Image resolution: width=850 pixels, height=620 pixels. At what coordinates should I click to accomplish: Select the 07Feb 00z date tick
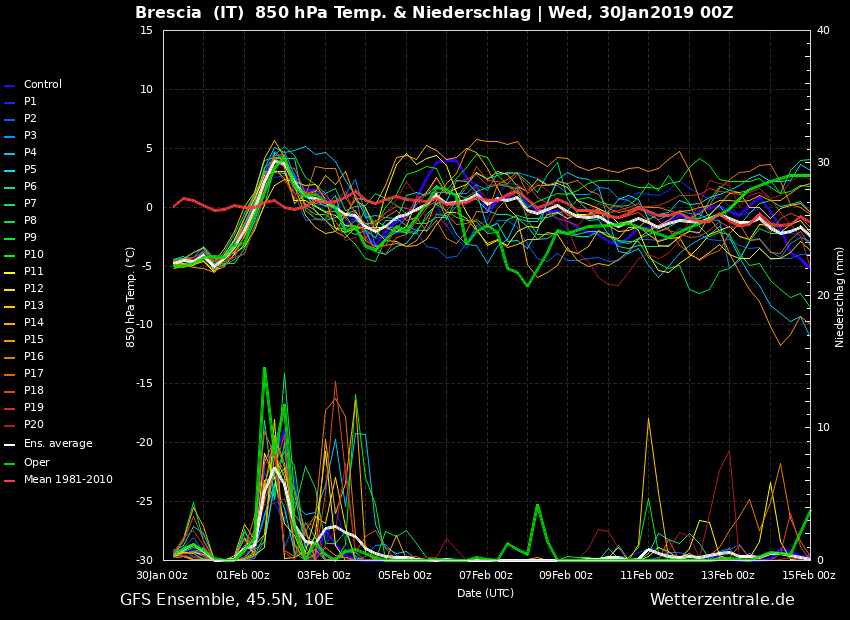click(x=486, y=575)
